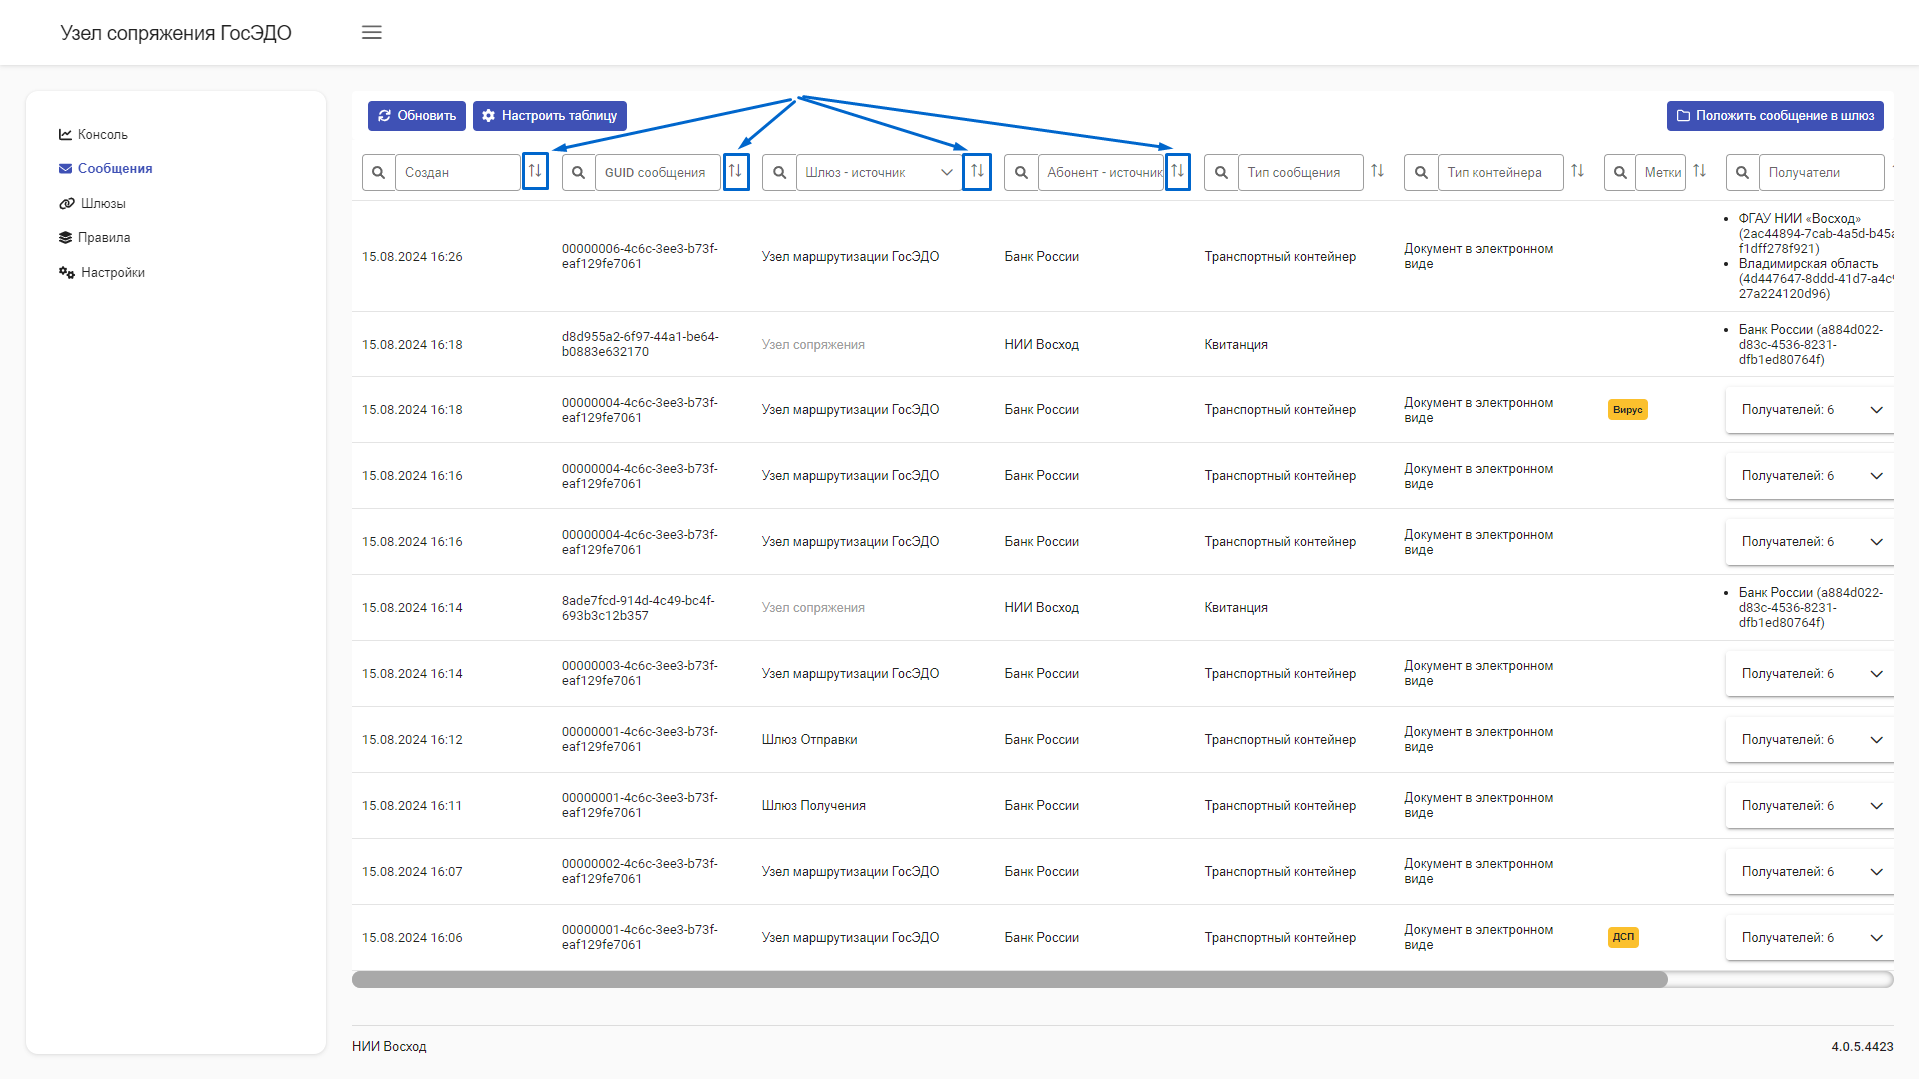This screenshot has width=1919, height=1079.
Task: Click search icon of Шлюз - источник column
Action: [x=779, y=172]
